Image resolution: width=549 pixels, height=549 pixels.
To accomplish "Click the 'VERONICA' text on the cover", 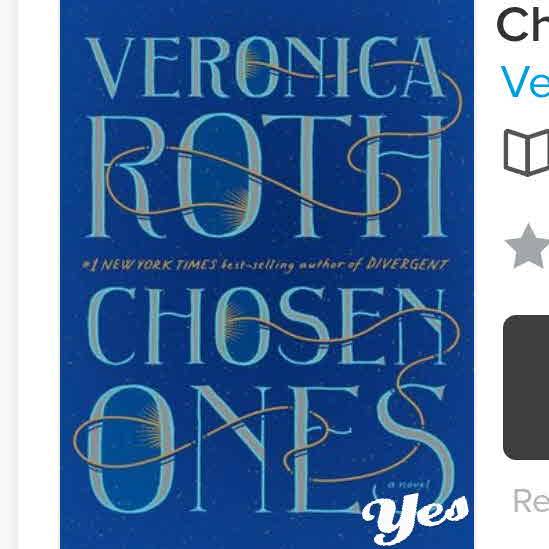I will point(265,67).
